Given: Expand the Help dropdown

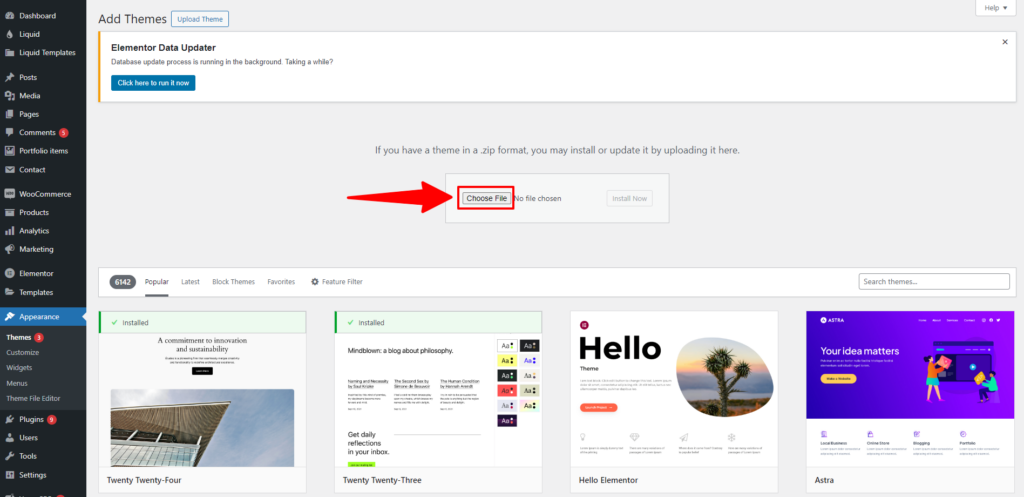Looking at the screenshot, I should point(996,8).
